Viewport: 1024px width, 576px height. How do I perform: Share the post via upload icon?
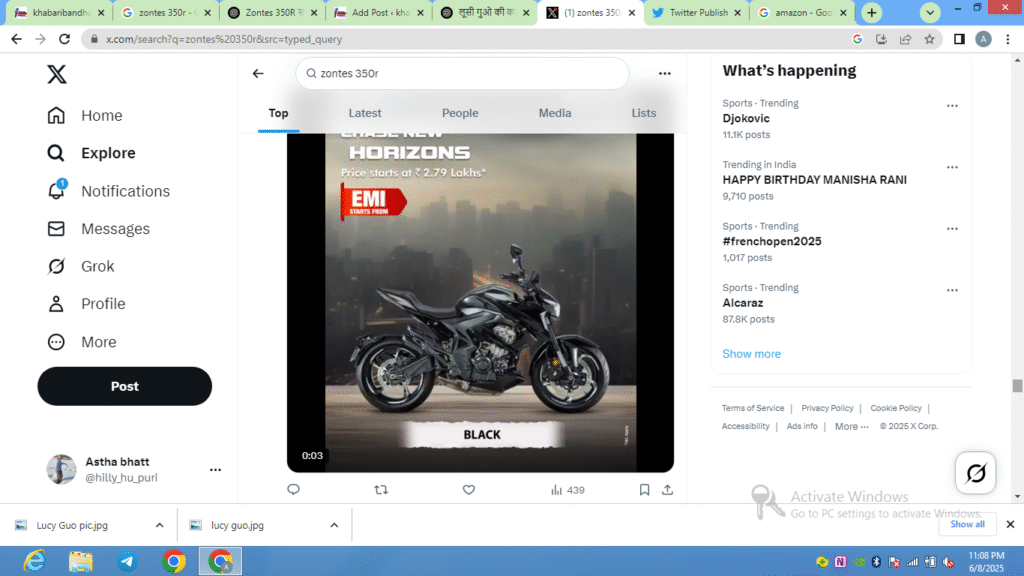(x=667, y=489)
